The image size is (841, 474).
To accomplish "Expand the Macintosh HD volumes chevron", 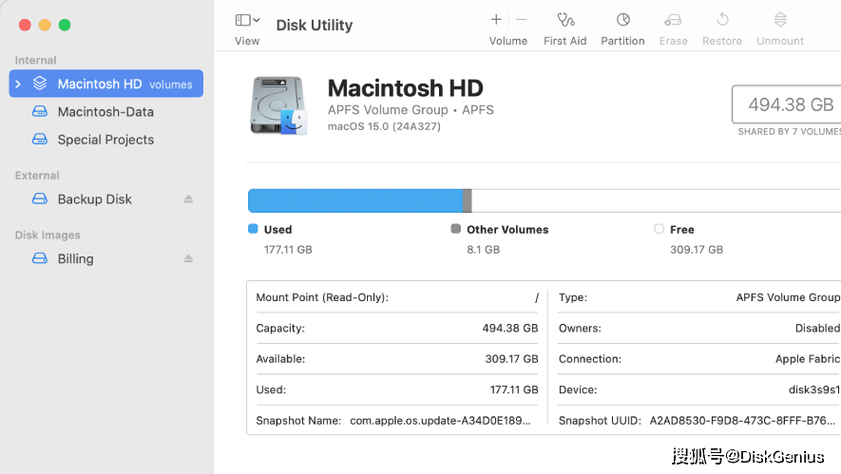I will [x=18, y=84].
